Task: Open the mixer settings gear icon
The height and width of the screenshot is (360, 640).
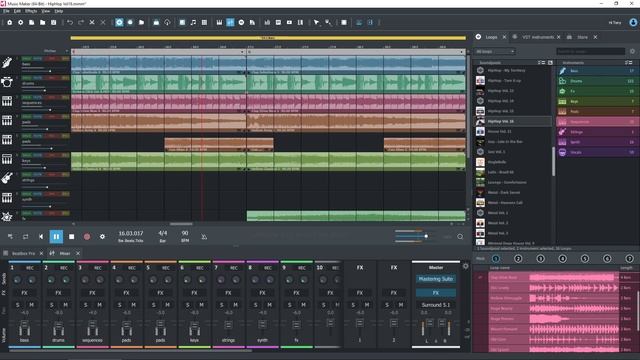Action: (466, 266)
